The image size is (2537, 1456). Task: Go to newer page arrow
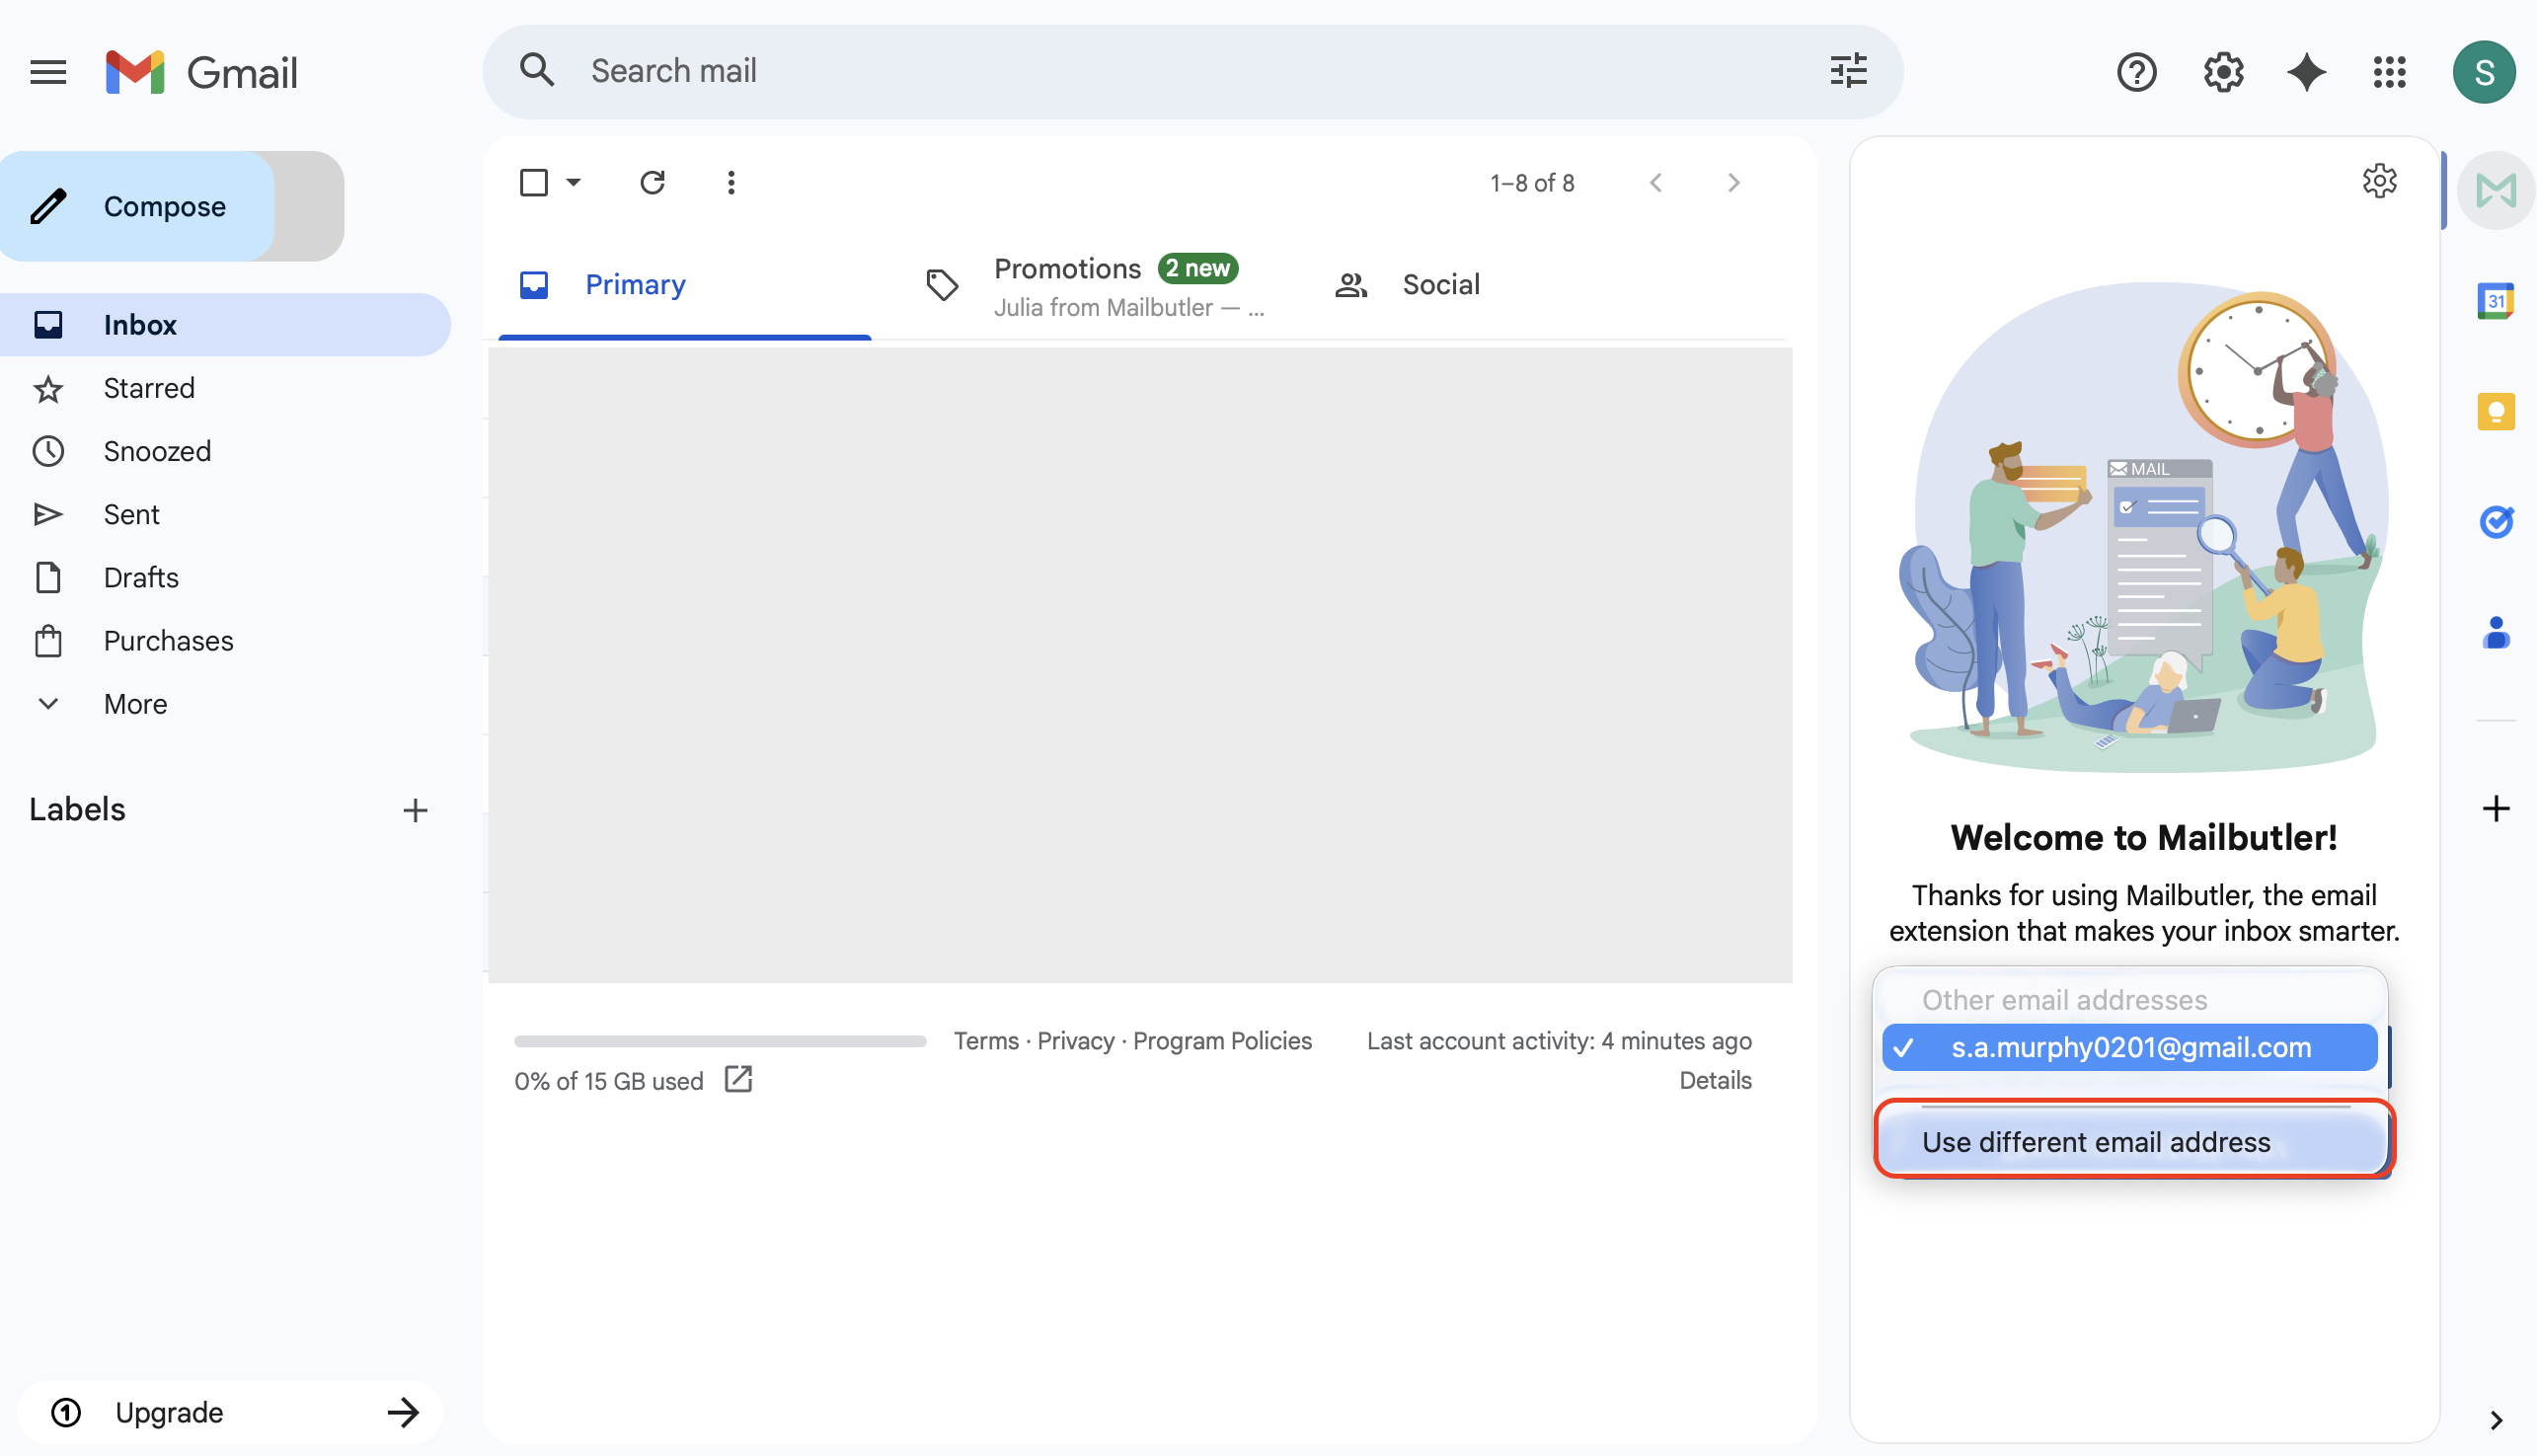[x=1656, y=183]
